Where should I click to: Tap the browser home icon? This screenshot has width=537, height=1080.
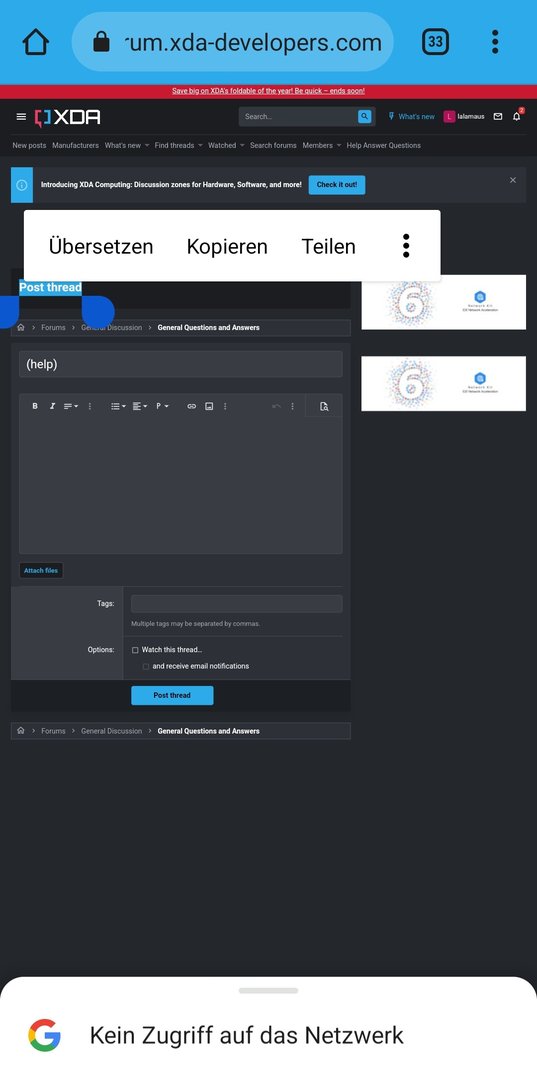coord(36,42)
